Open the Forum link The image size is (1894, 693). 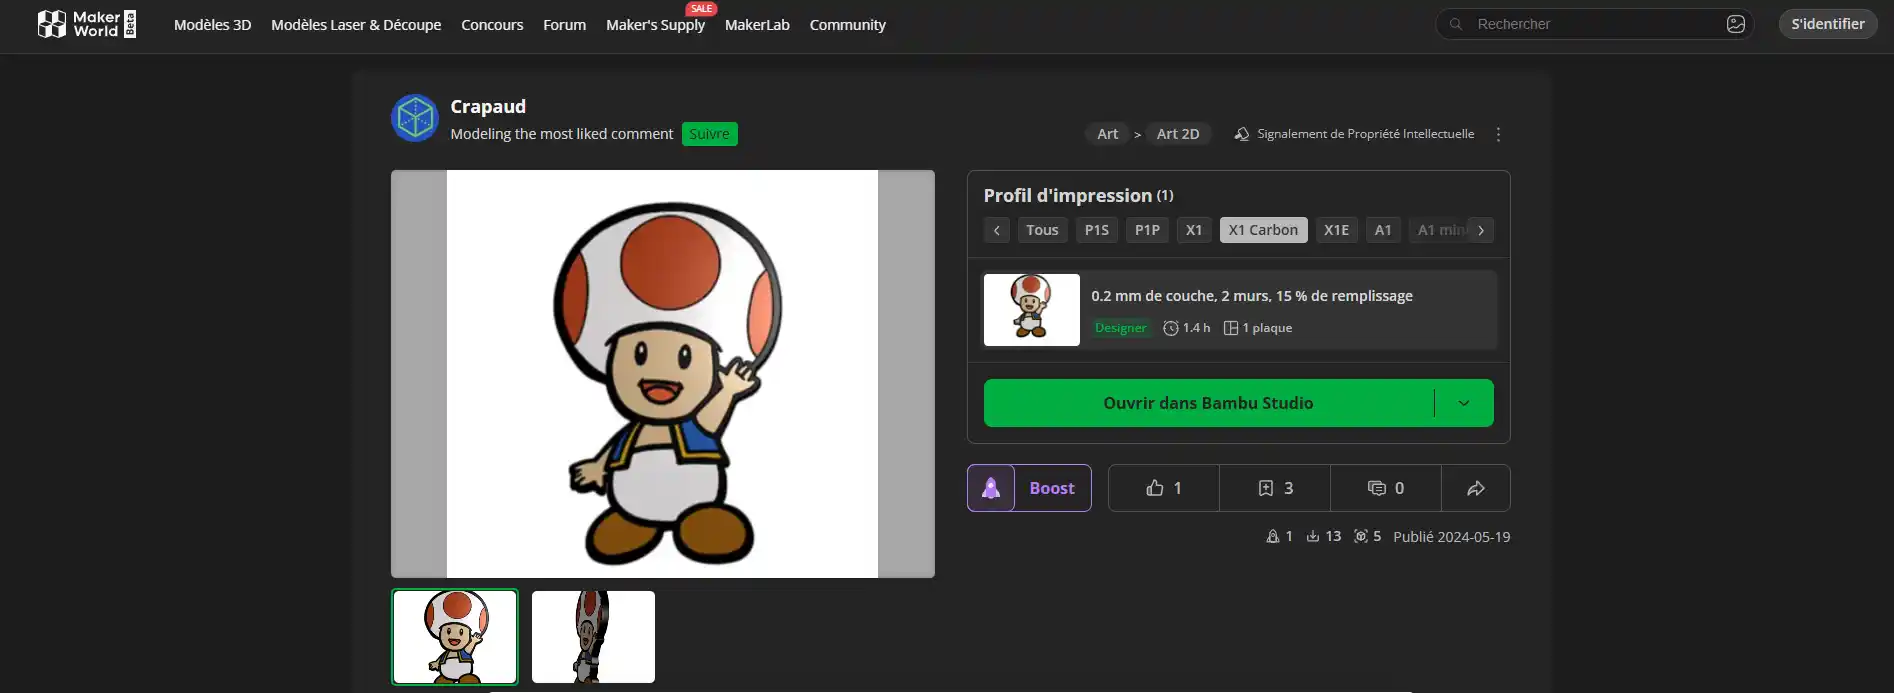[x=564, y=25]
